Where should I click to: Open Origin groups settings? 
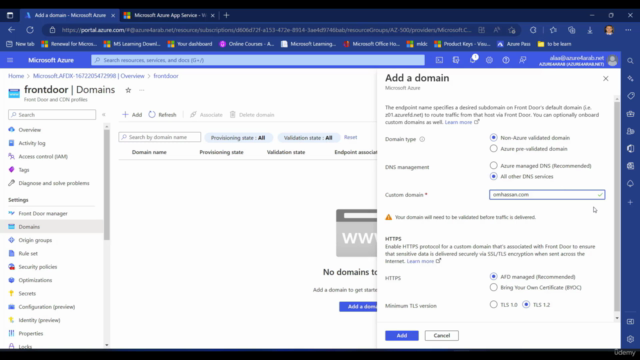point(35,240)
